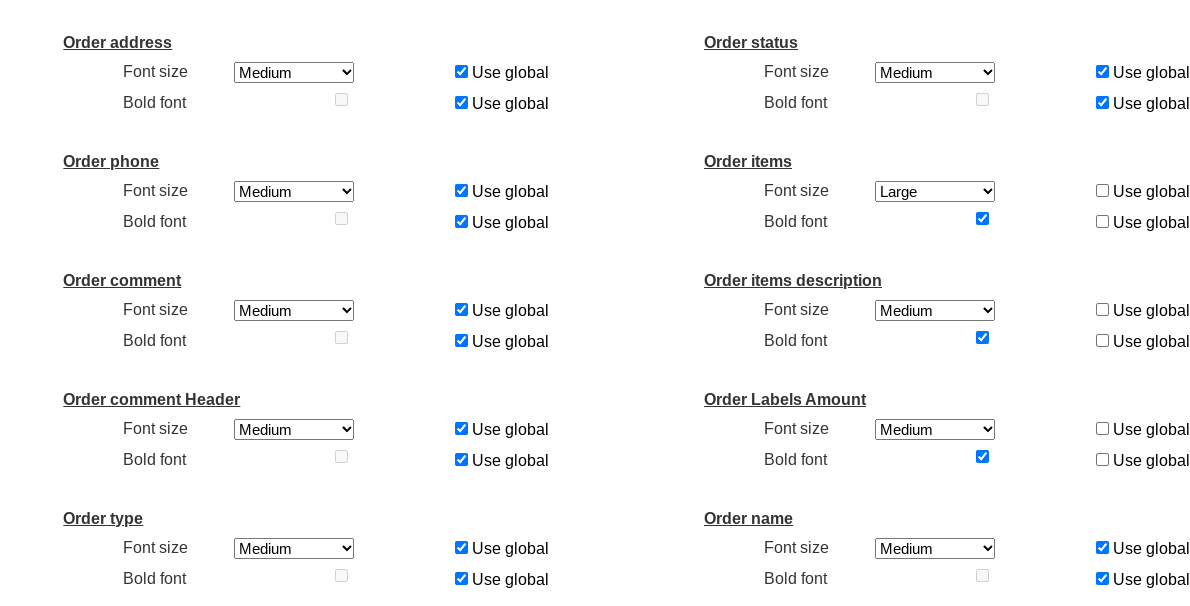
Task: Enable Use global for Order items font size
Action: click(1102, 191)
